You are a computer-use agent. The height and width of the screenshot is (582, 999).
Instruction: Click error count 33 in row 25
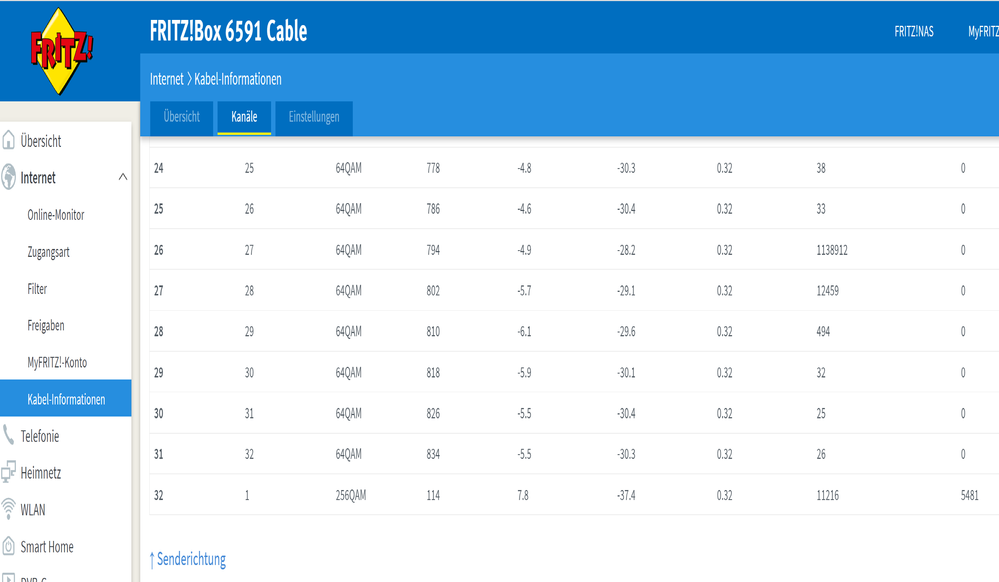(x=821, y=209)
